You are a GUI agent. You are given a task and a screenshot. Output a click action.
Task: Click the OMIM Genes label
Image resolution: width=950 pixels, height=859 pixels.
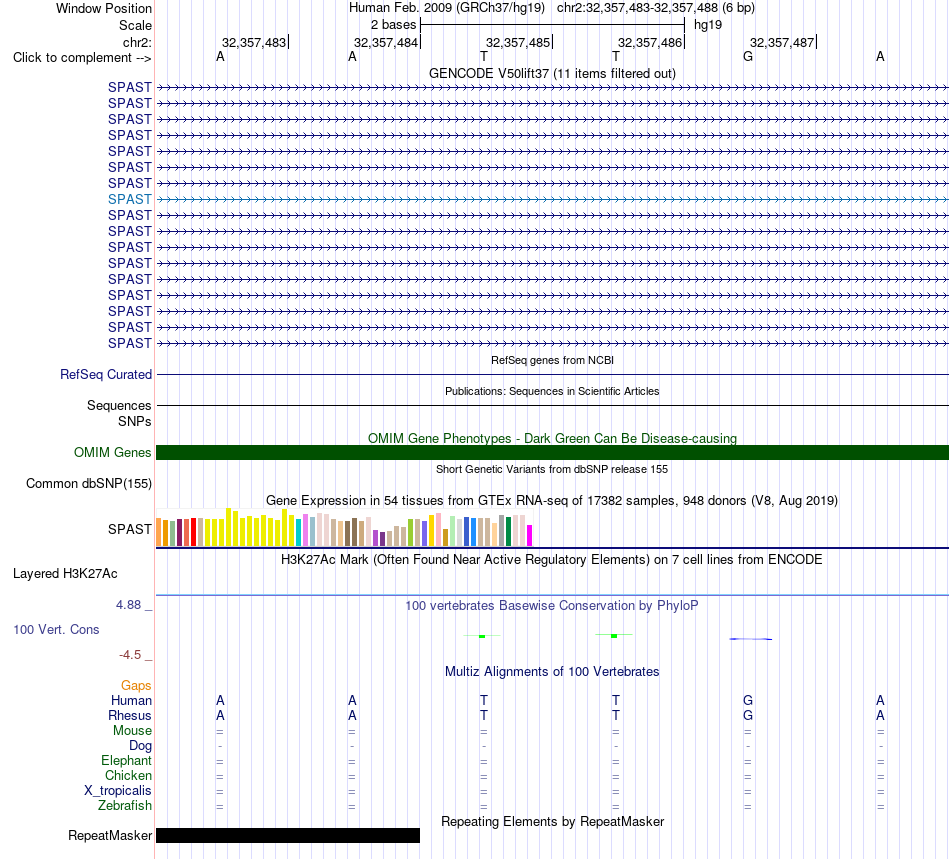click(112, 453)
